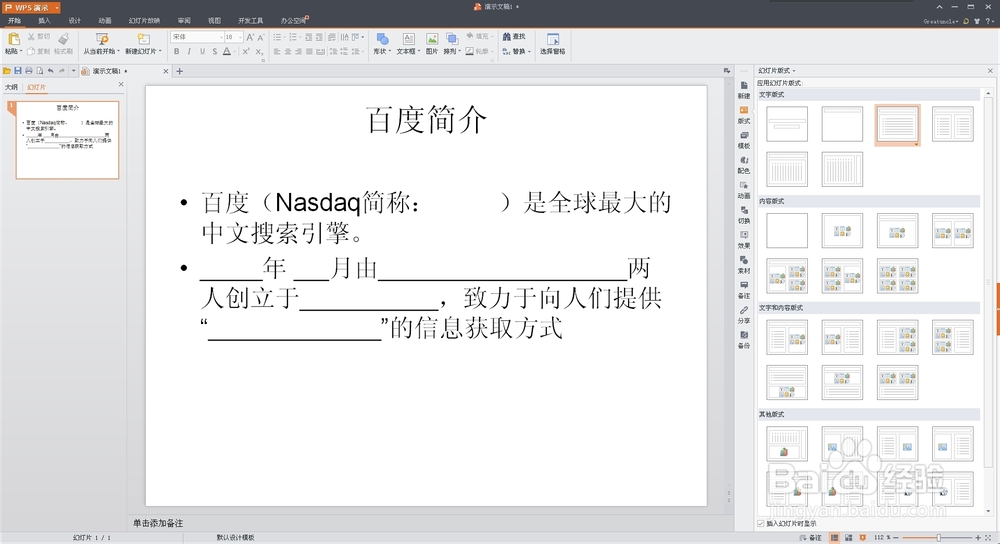This screenshot has width=1000, height=544.
Task: Switch to the 大纲 (Outline) panel tab
Action: click(x=11, y=87)
